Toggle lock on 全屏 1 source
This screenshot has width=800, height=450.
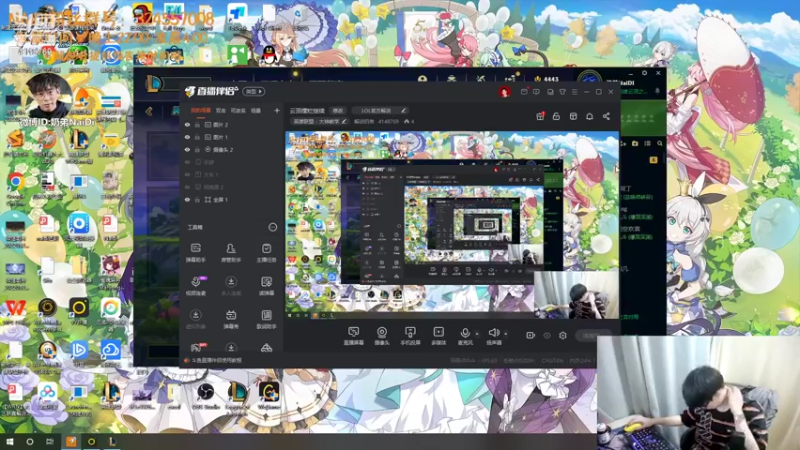(197, 199)
